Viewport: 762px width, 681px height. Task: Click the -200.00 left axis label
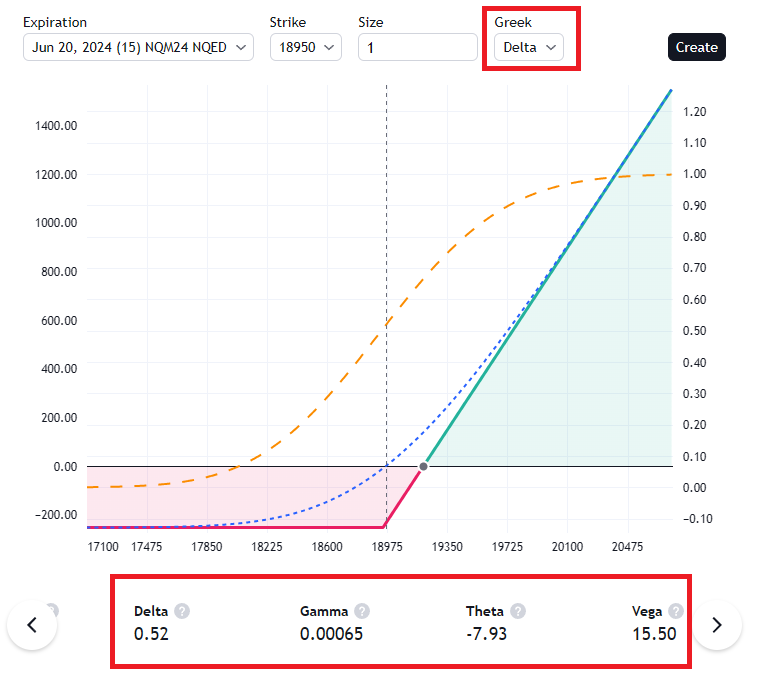pos(56,515)
